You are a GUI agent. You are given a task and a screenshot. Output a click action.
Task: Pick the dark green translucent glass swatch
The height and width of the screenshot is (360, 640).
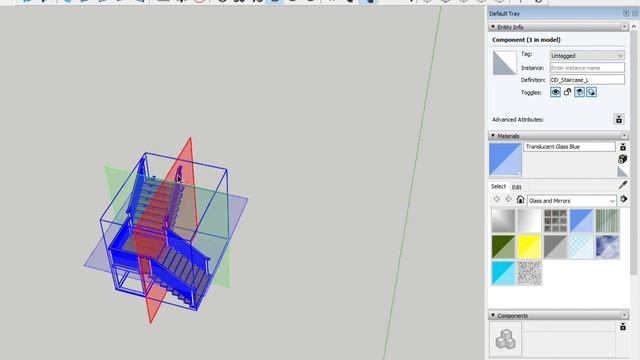click(x=503, y=247)
